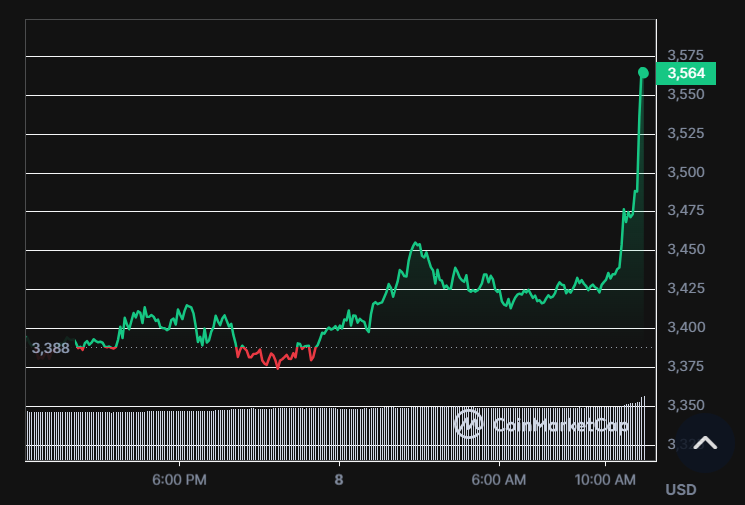Select the 3,400 price axis label
The image size is (745, 505).
tap(686, 327)
